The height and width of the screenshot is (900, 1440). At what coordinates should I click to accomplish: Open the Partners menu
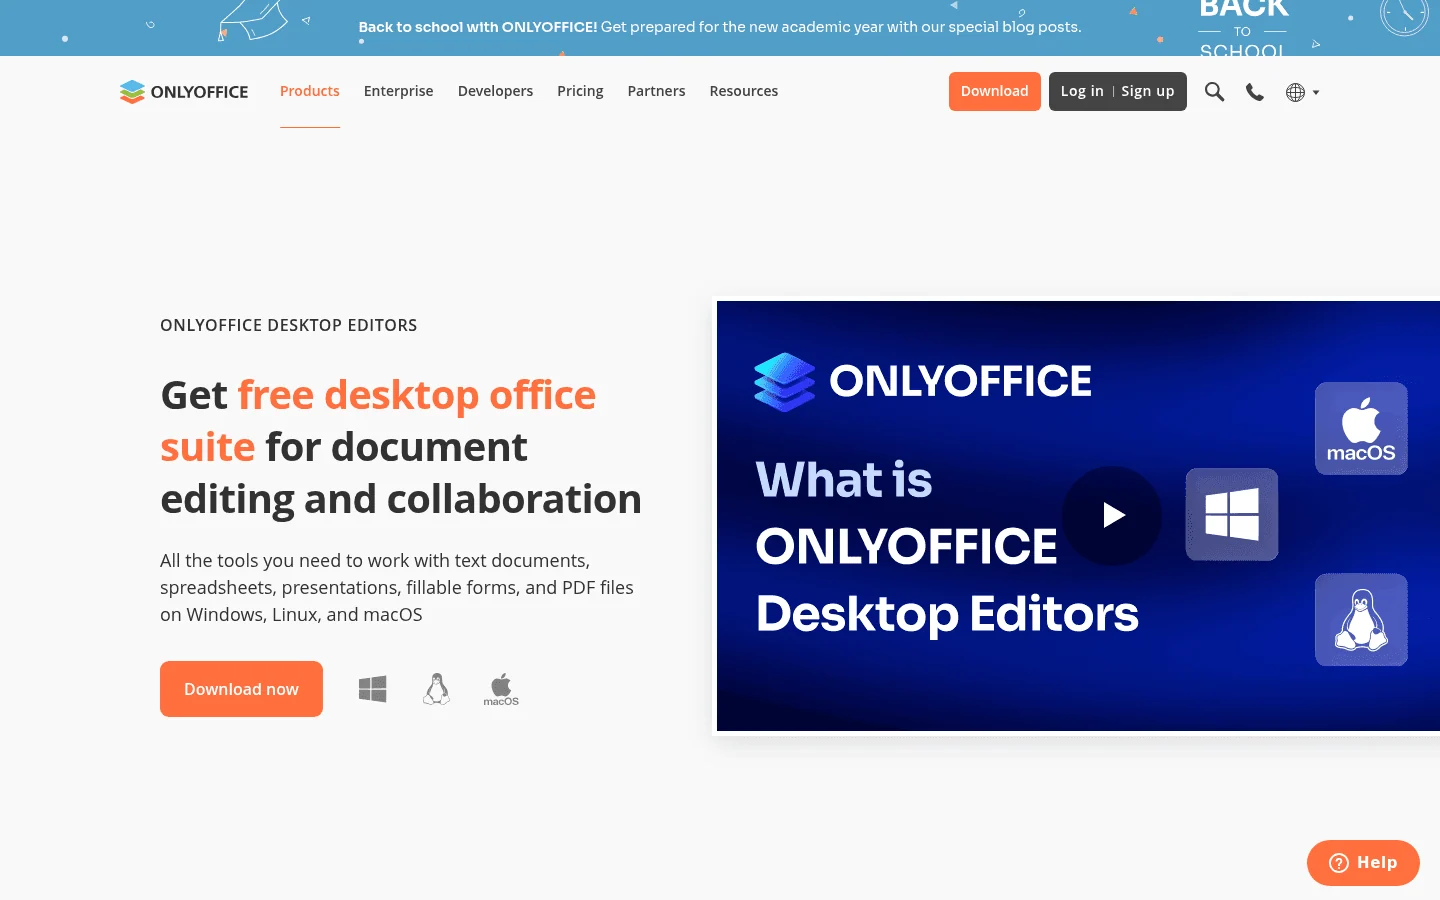coord(656,91)
